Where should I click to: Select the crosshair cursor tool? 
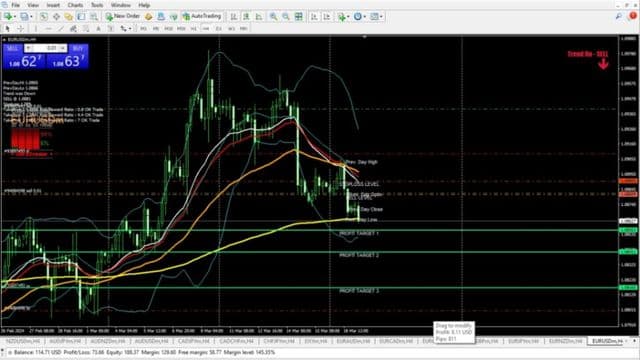tap(20, 29)
